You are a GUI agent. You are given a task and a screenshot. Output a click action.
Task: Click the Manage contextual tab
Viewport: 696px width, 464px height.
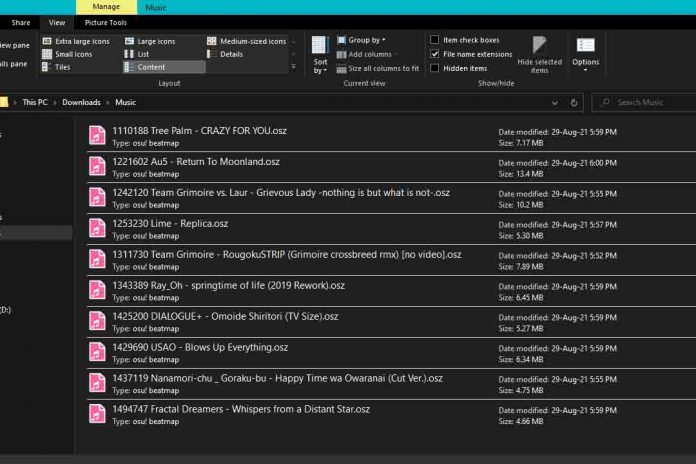(x=106, y=7)
